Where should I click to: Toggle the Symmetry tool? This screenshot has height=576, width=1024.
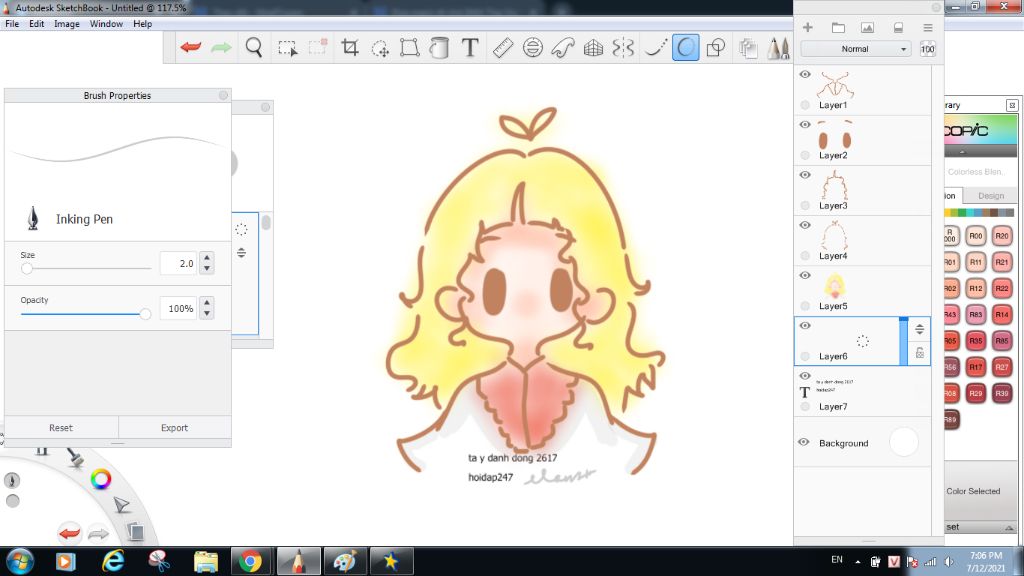tap(623, 47)
